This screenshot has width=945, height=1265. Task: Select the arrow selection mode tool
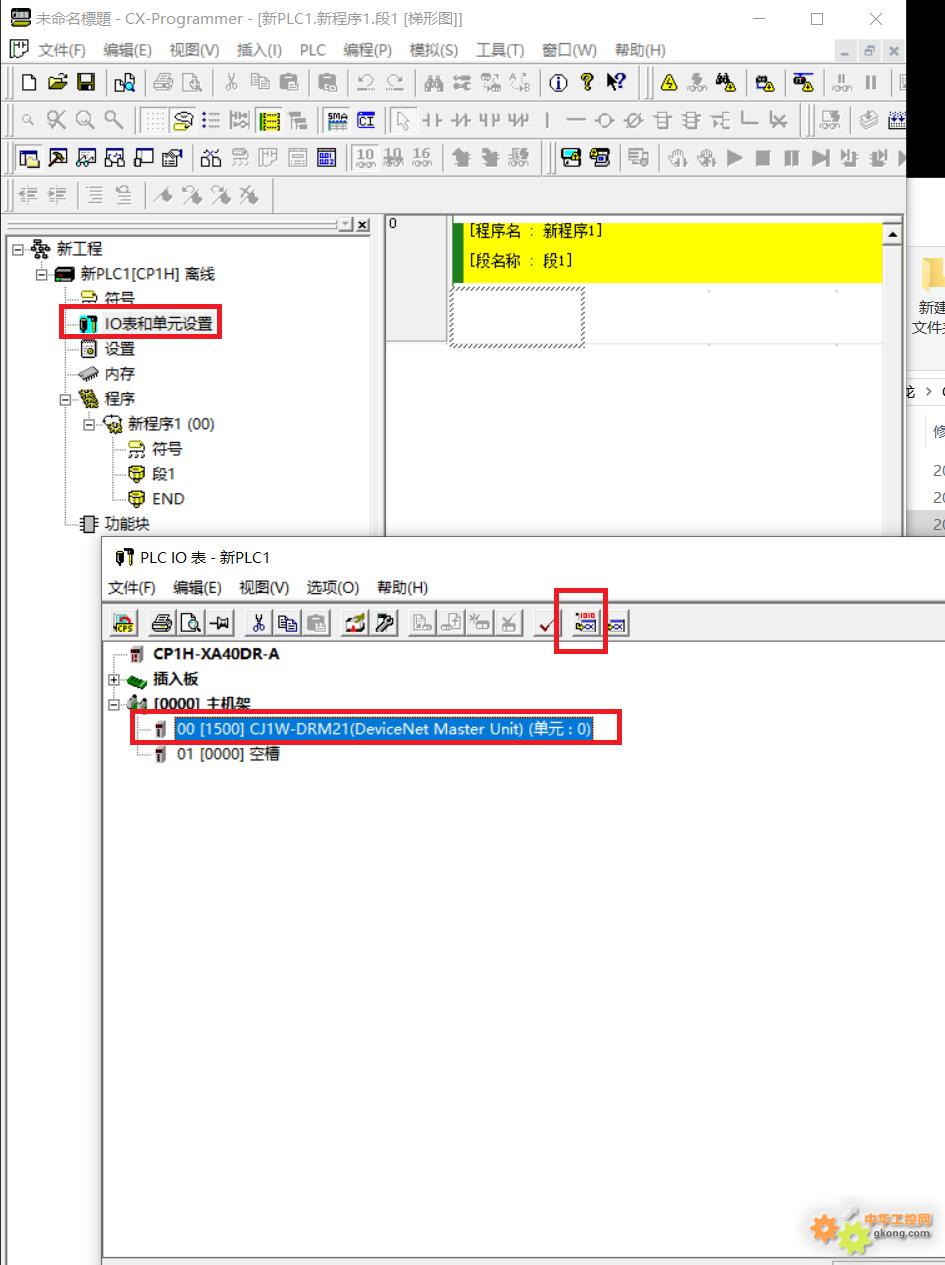click(402, 121)
